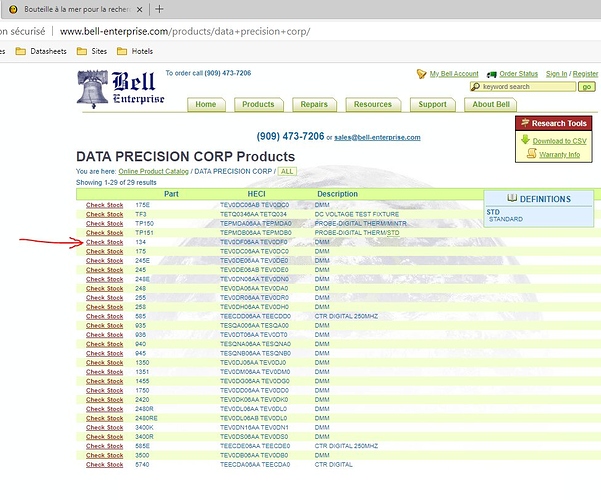Screen dimensions: 601x500
Task: Open the Resources navigation tab
Action: 373,104
